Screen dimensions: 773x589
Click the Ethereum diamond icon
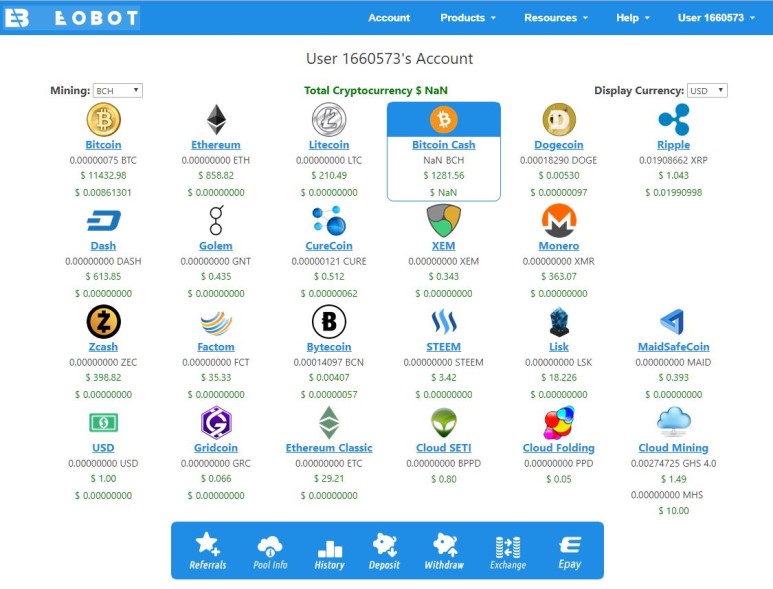tap(216, 119)
